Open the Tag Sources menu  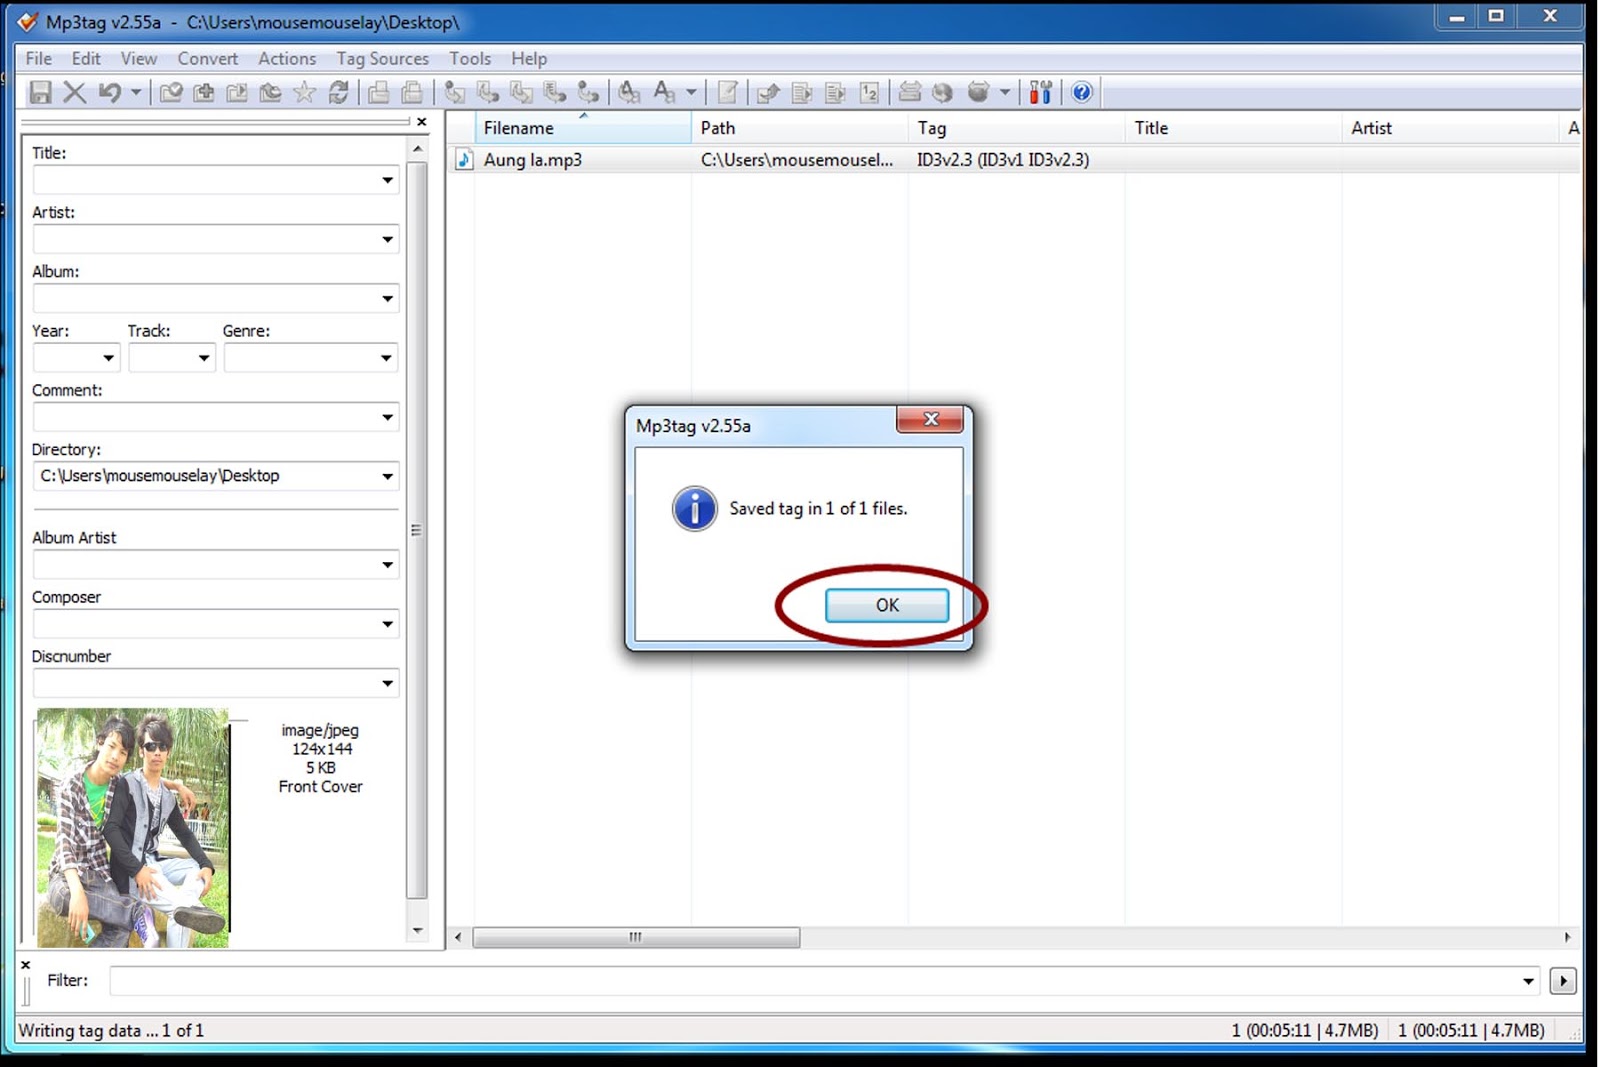click(382, 58)
